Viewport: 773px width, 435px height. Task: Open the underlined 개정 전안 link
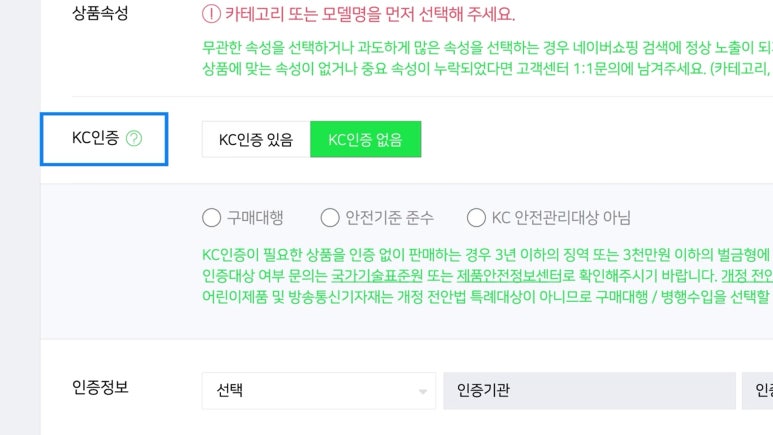coord(746,275)
